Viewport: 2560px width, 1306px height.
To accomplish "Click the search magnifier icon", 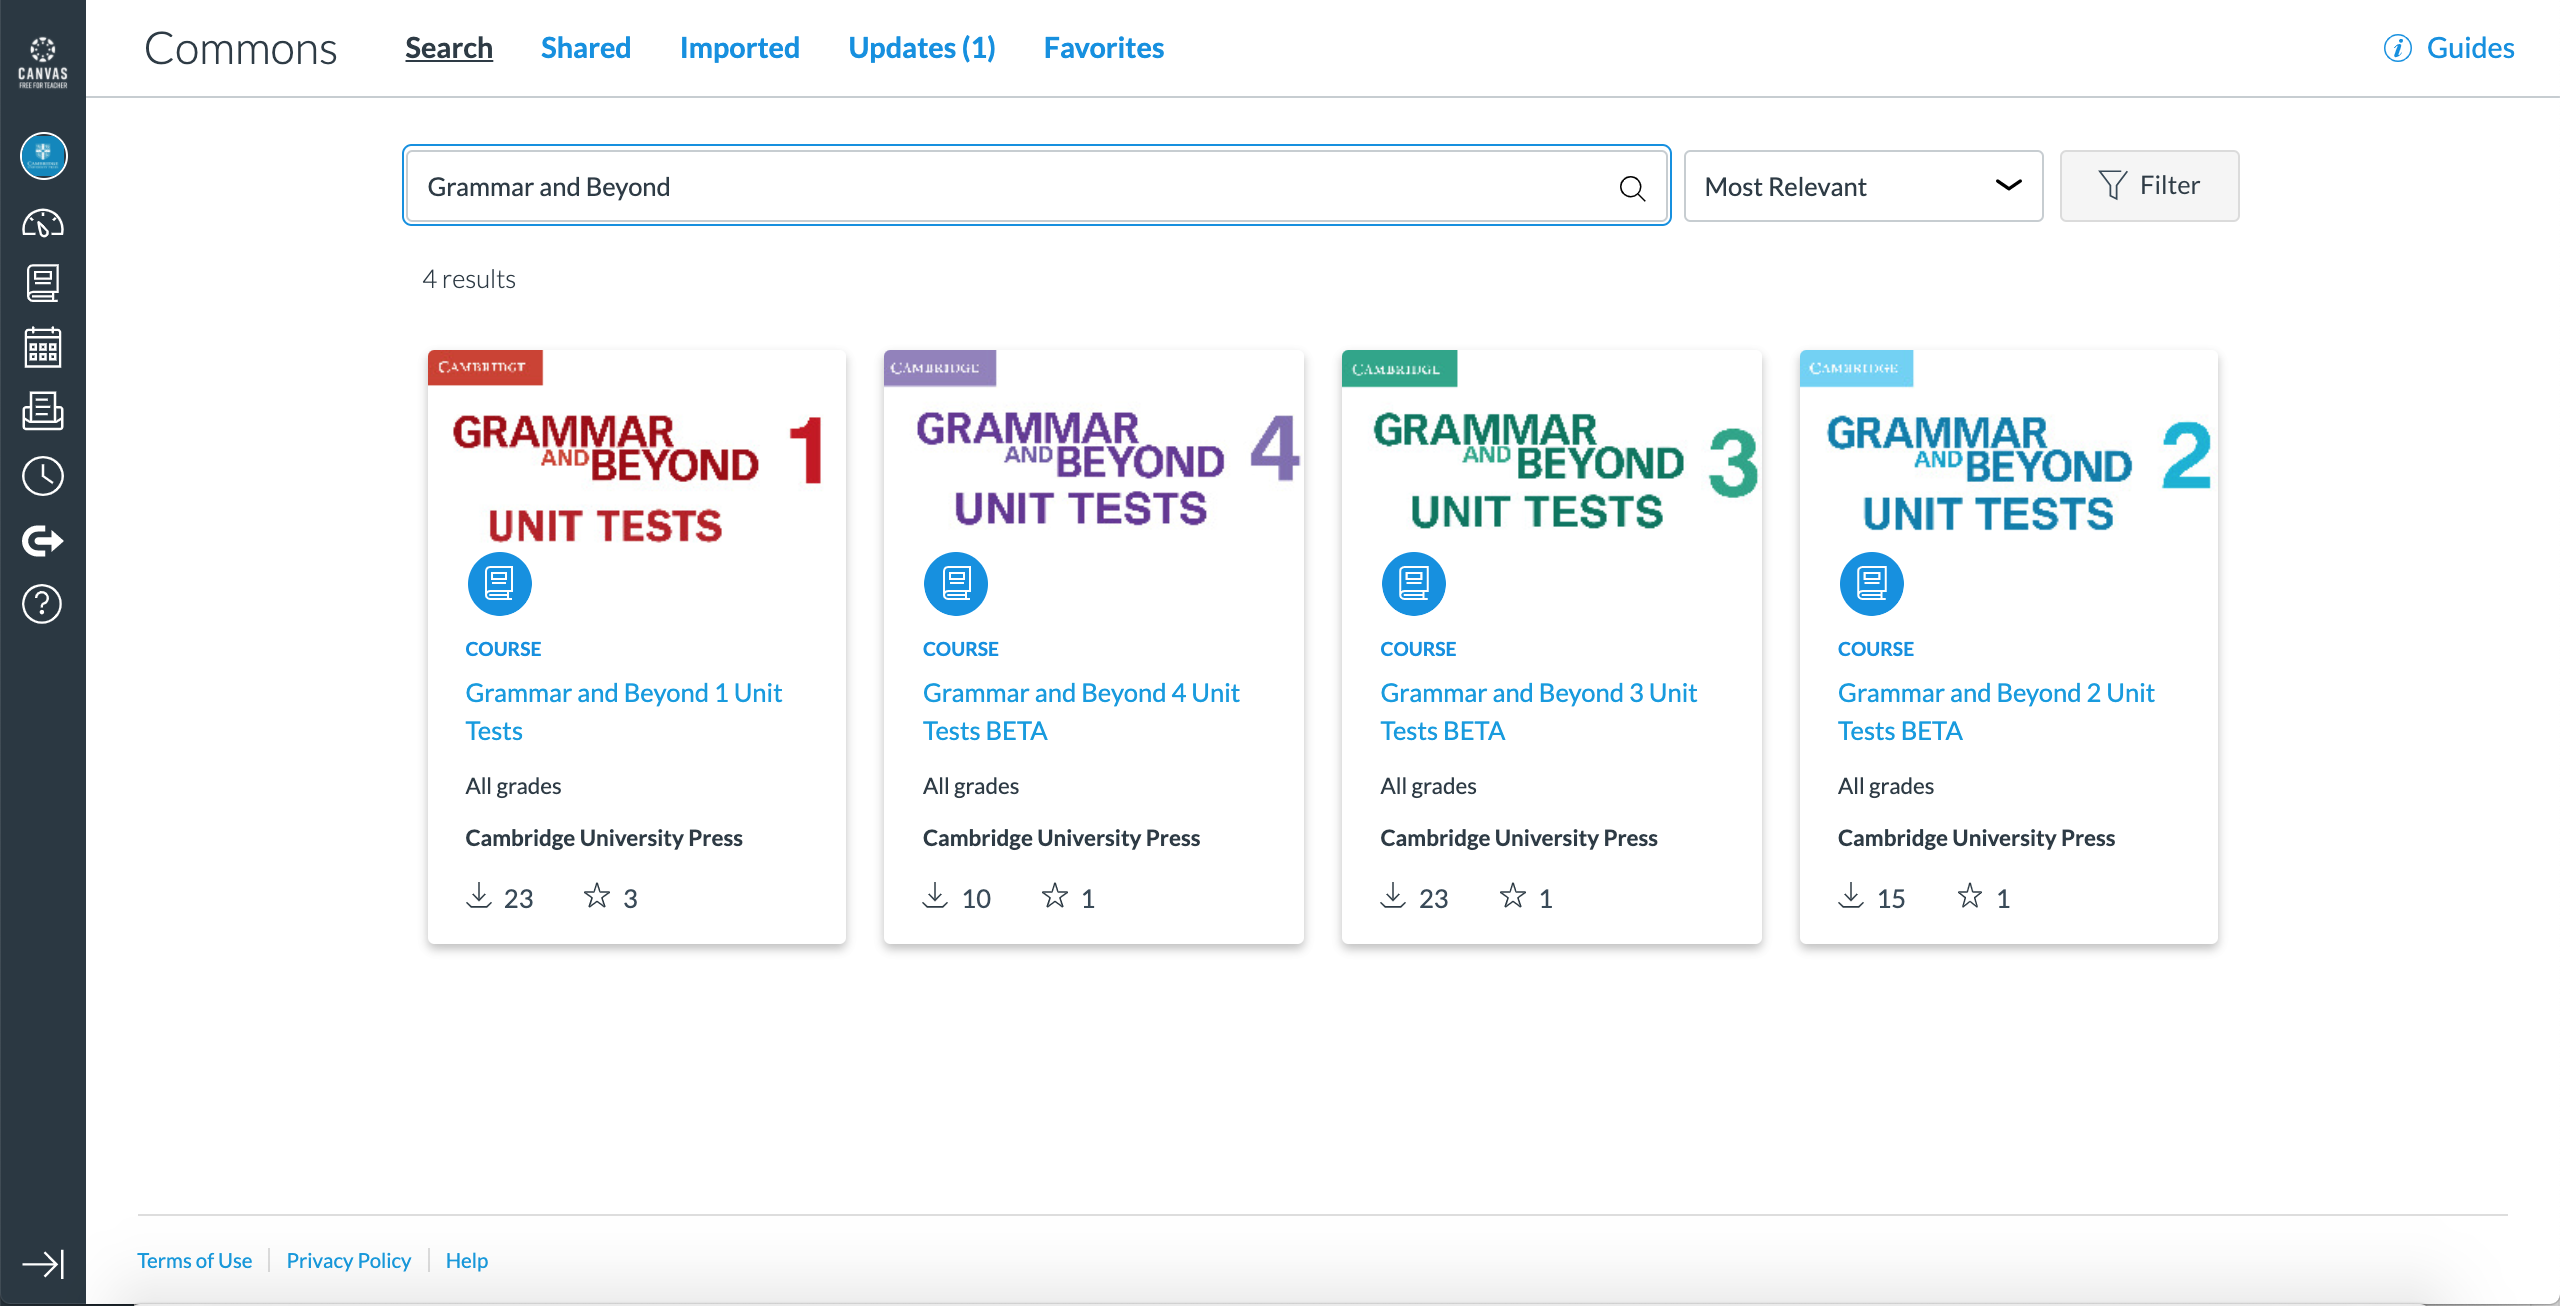I will coord(1632,187).
